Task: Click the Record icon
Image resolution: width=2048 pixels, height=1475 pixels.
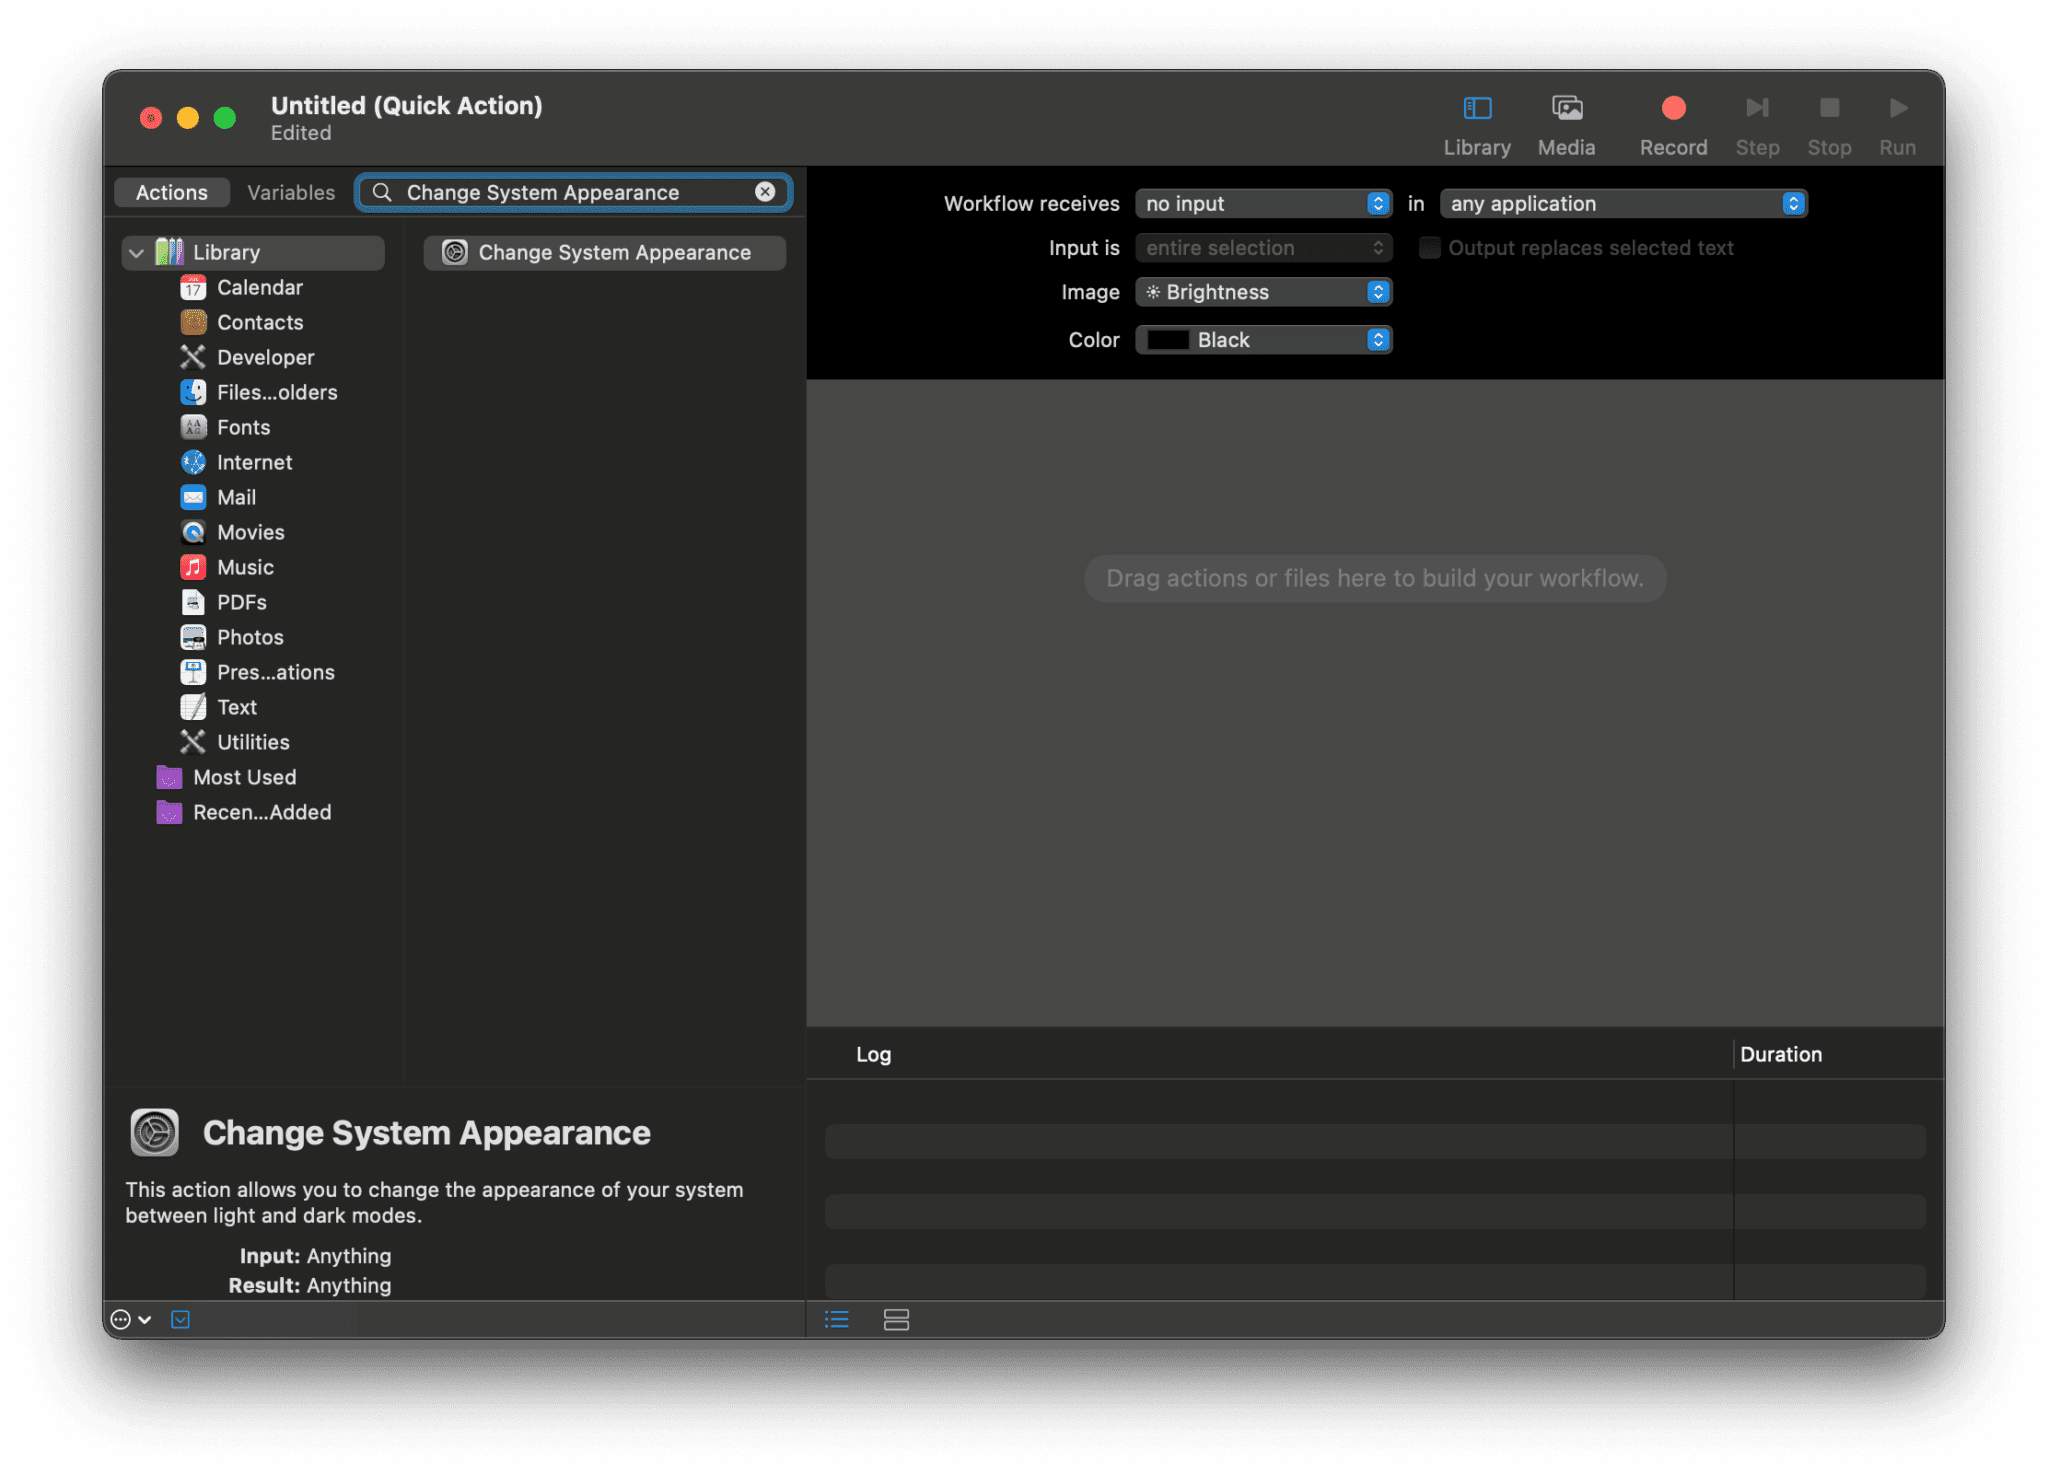Action: [1673, 108]
